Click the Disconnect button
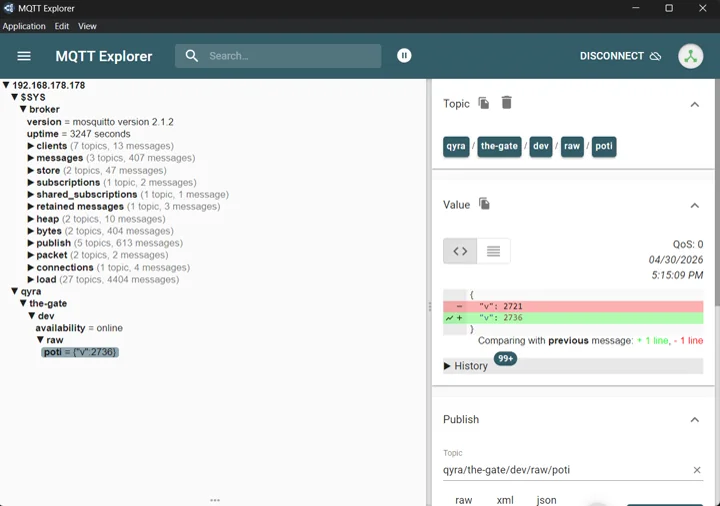 pyautogui.click(x=620, y=56)
